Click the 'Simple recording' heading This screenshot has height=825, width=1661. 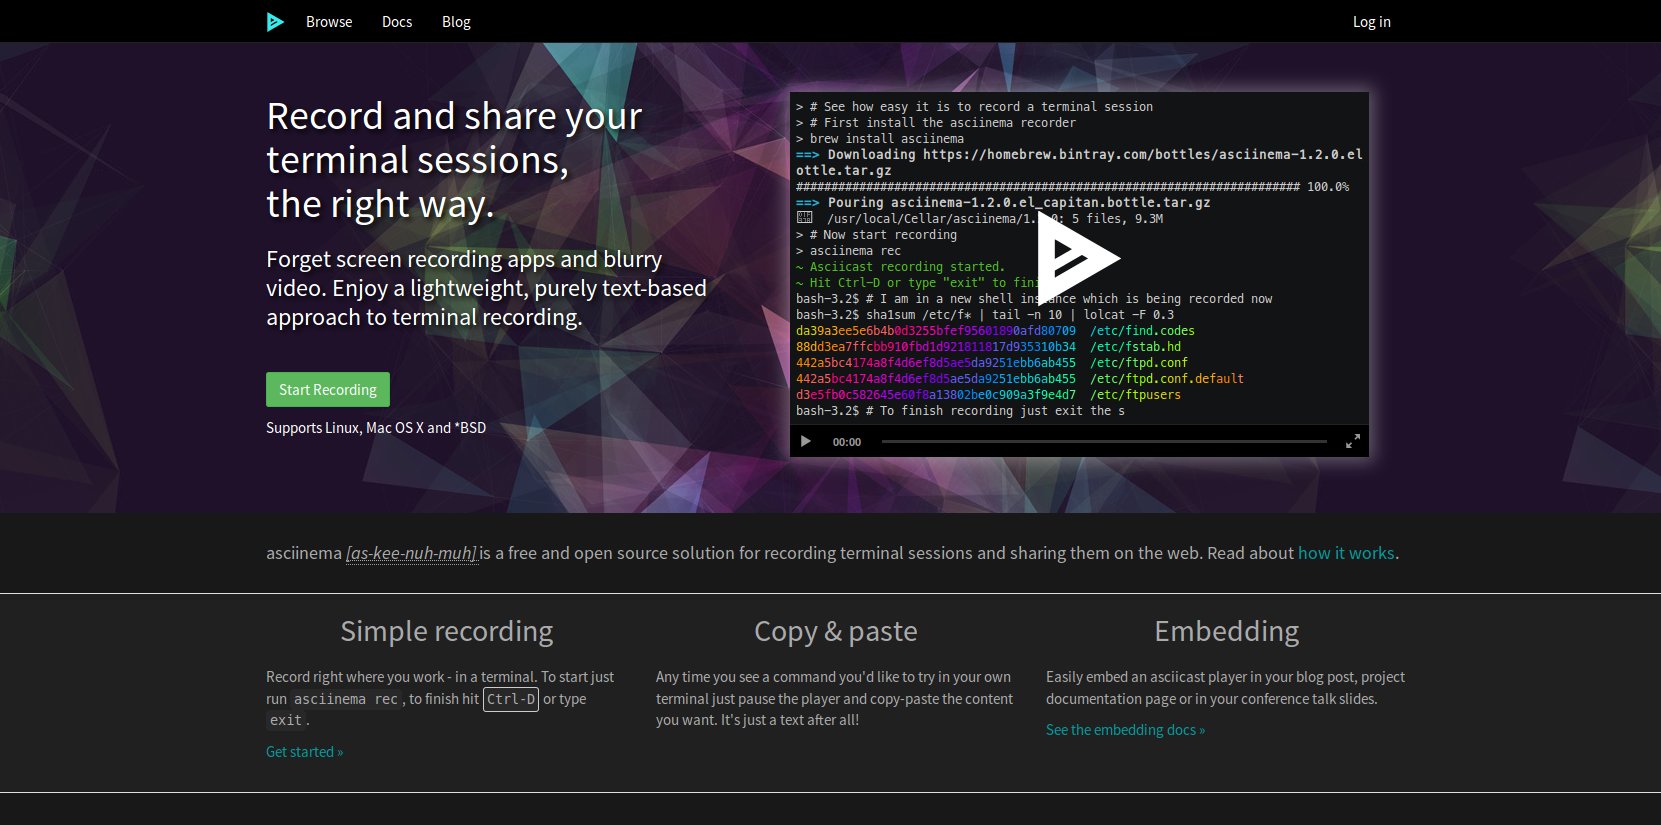446,631
